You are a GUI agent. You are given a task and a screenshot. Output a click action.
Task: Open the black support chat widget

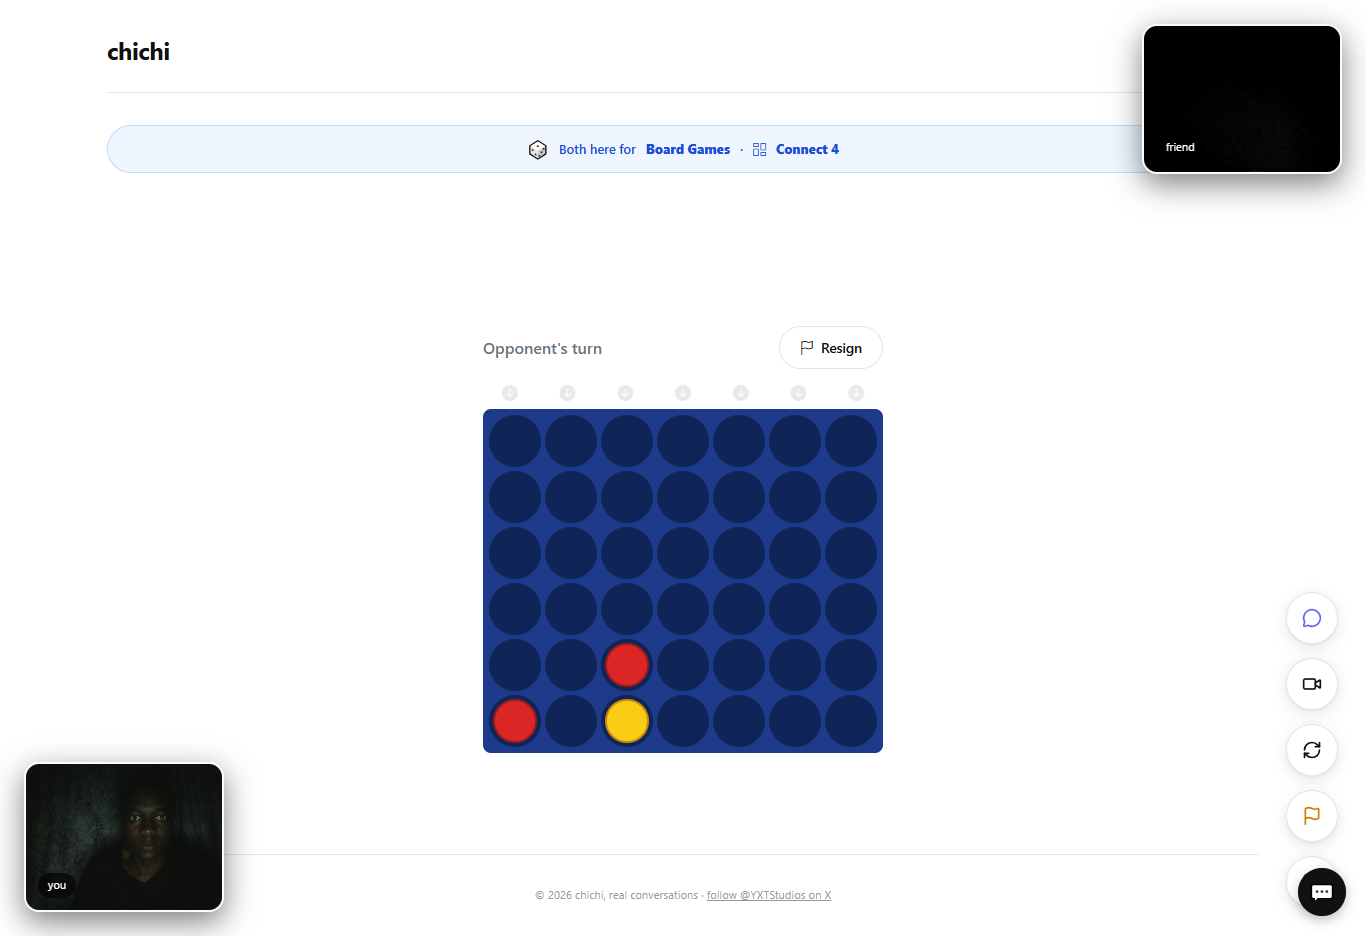1322,892
